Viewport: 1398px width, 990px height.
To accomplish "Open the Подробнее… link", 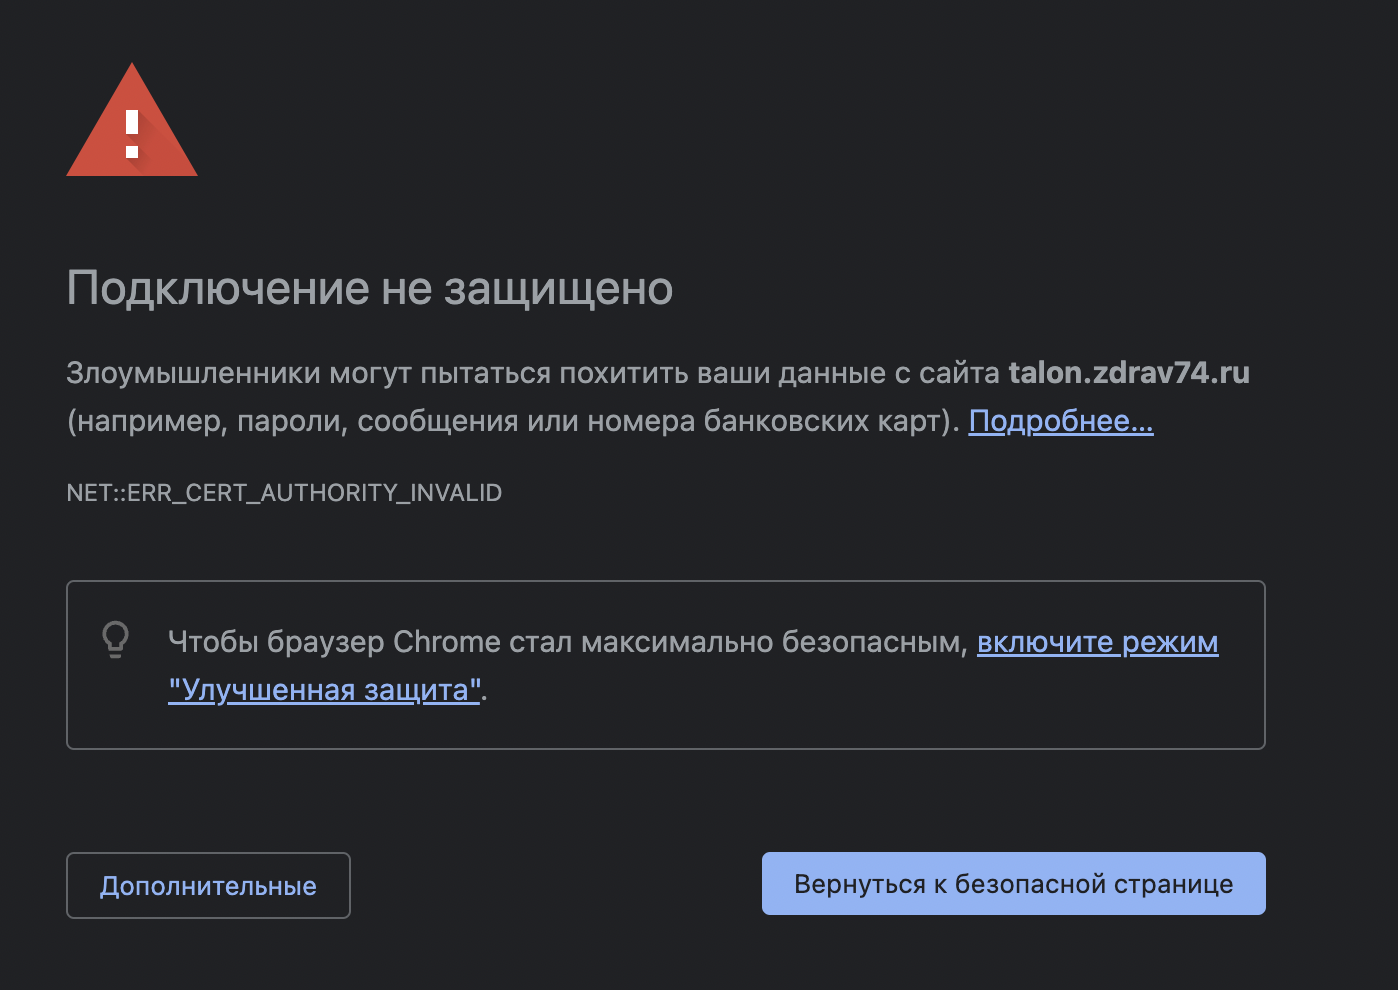I will 1061,421.
